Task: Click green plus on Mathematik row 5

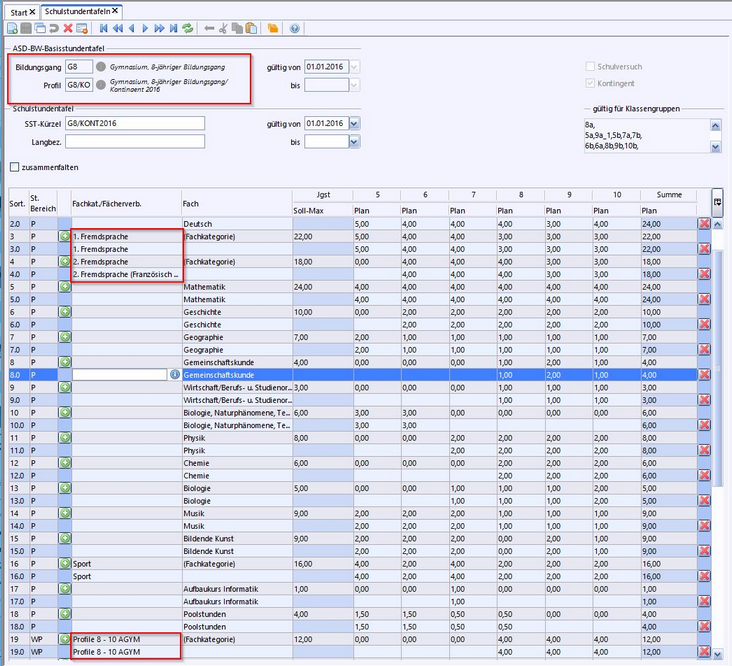Action: (65, 287)
